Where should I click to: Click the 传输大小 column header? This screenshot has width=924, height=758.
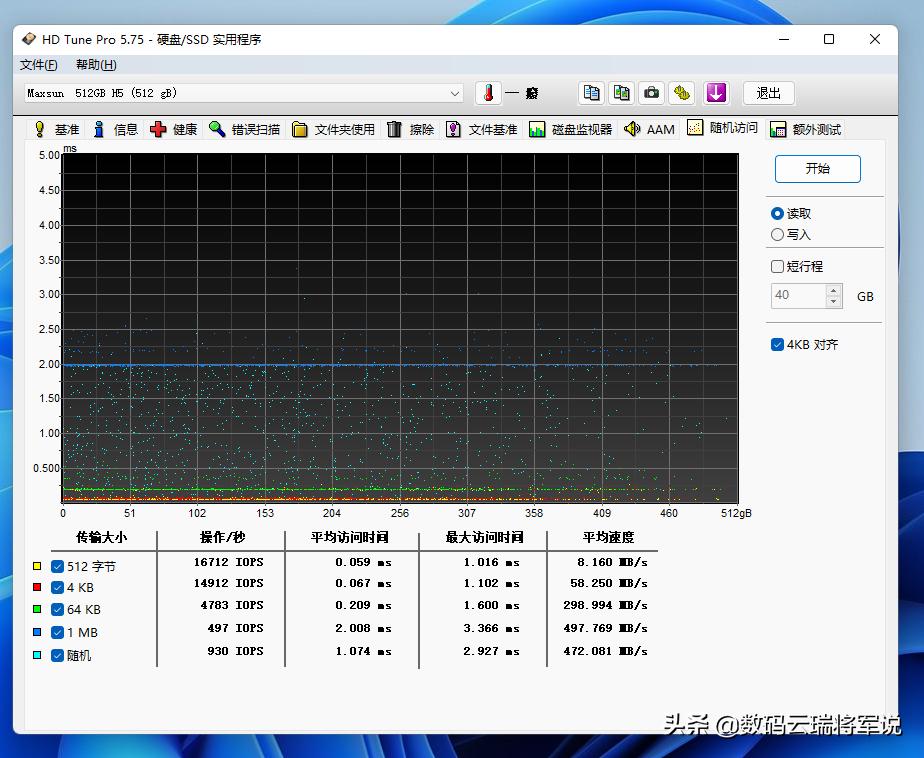click(101, 538)
